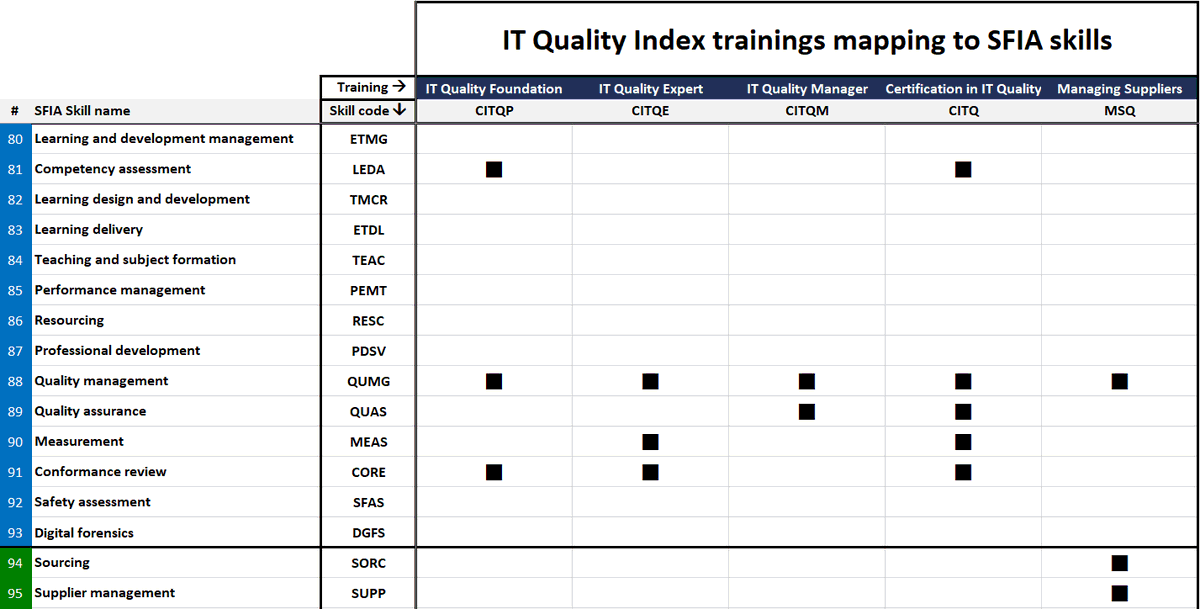Select the 'Conformance review' skill name
Image resolution: width=1200 pixels, height=609 pixels.
point(100,471)
